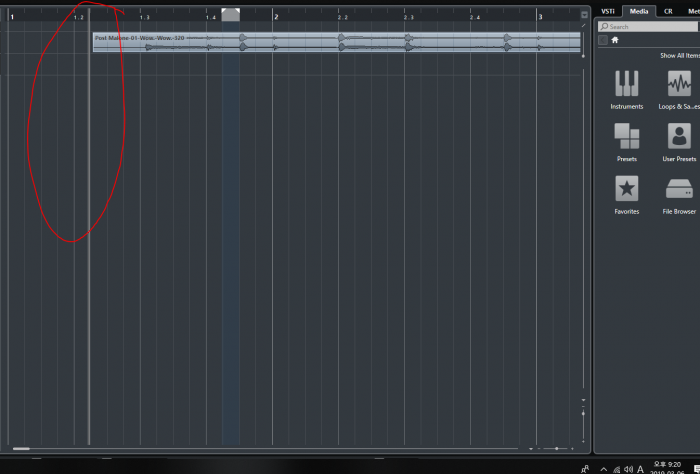Click the back arrow in Media rack
700x474 pixels.
[603, 40]
